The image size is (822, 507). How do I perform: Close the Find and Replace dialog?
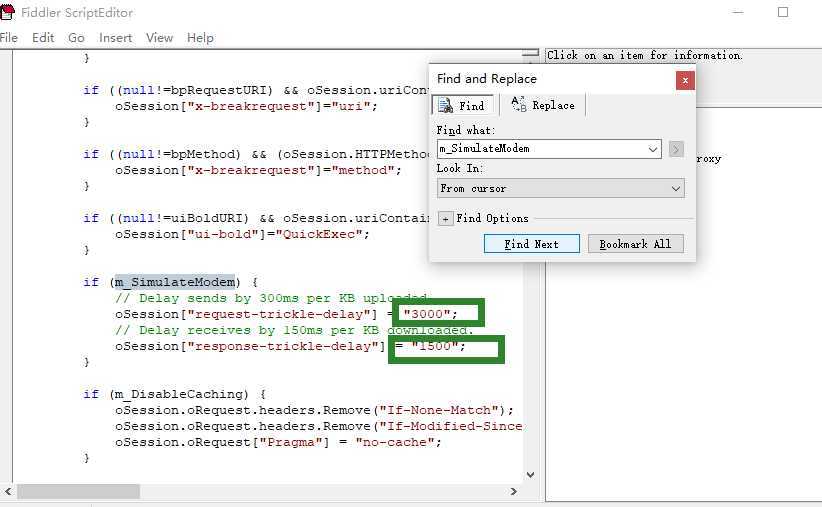[x=685, y=80]
